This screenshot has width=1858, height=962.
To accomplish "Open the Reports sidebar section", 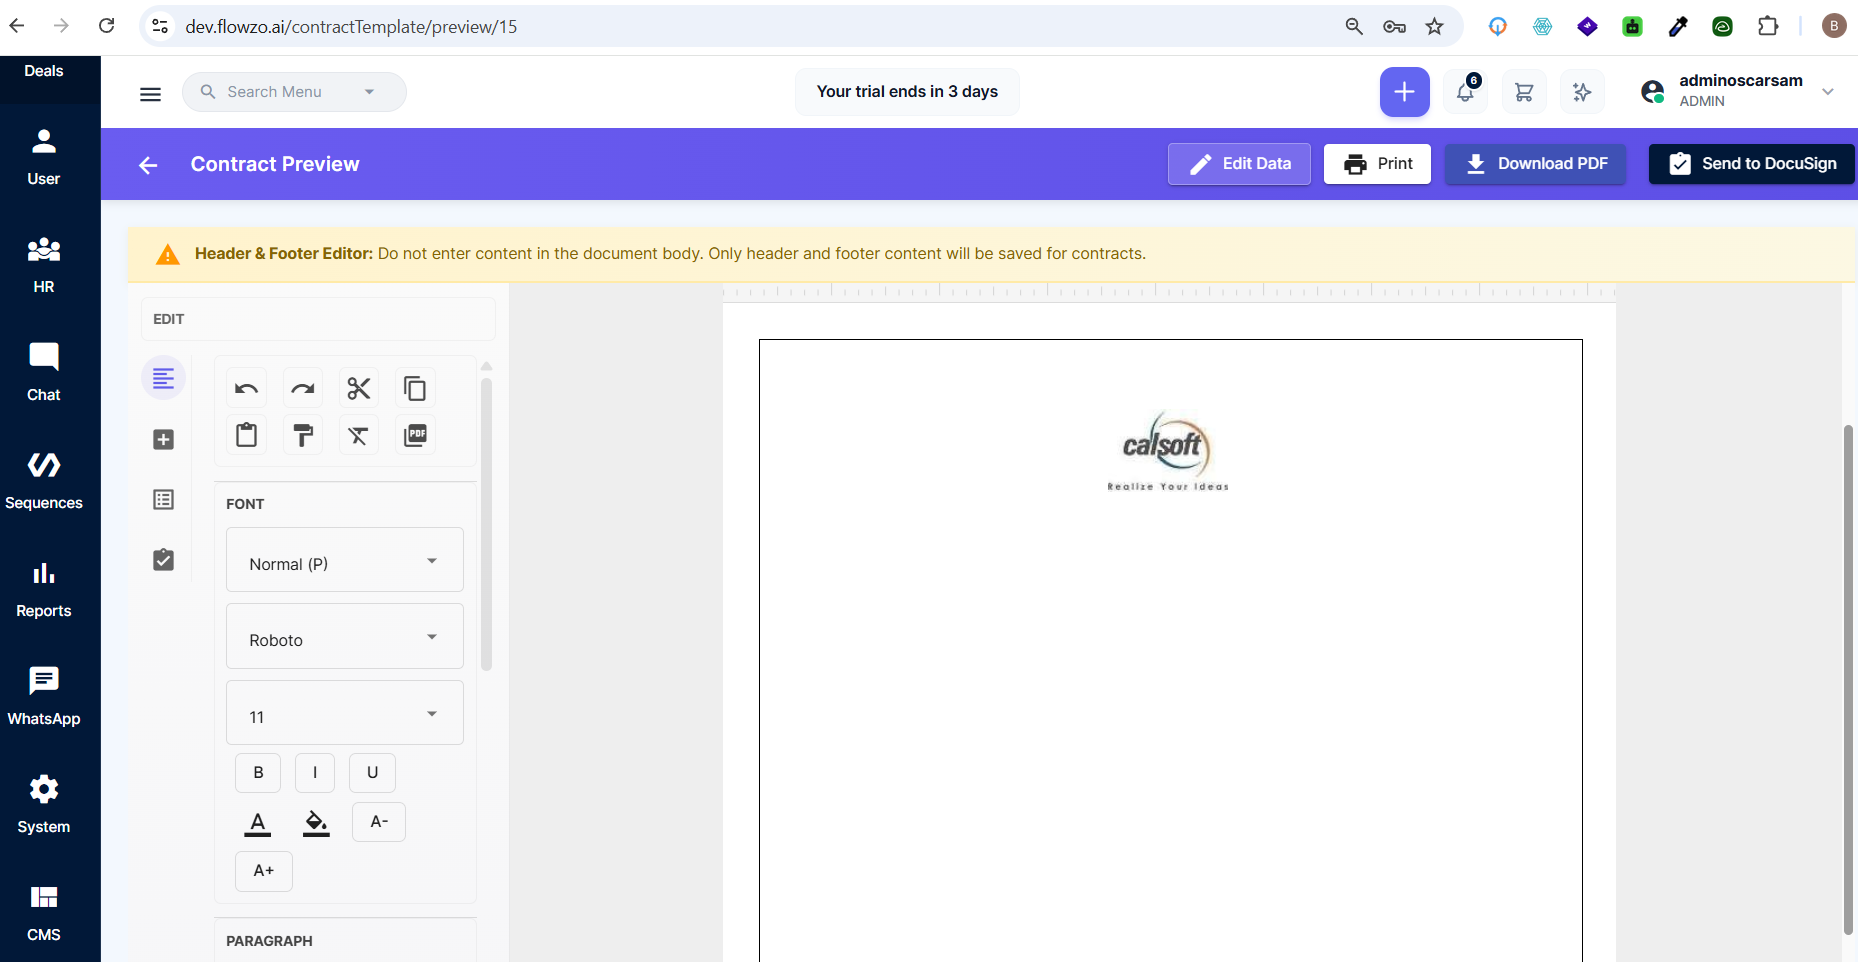I will (x=44, y=589).
